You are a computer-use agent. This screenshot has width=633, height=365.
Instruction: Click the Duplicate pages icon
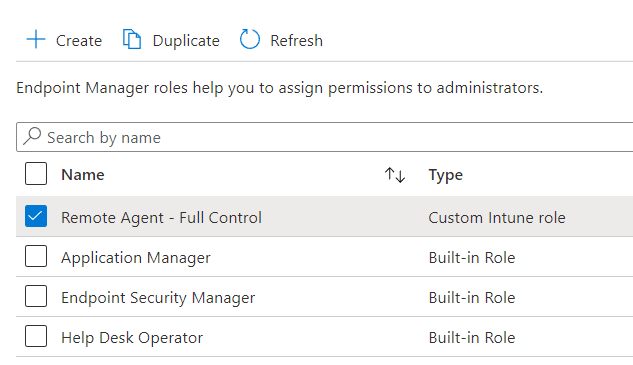[132, 40]
